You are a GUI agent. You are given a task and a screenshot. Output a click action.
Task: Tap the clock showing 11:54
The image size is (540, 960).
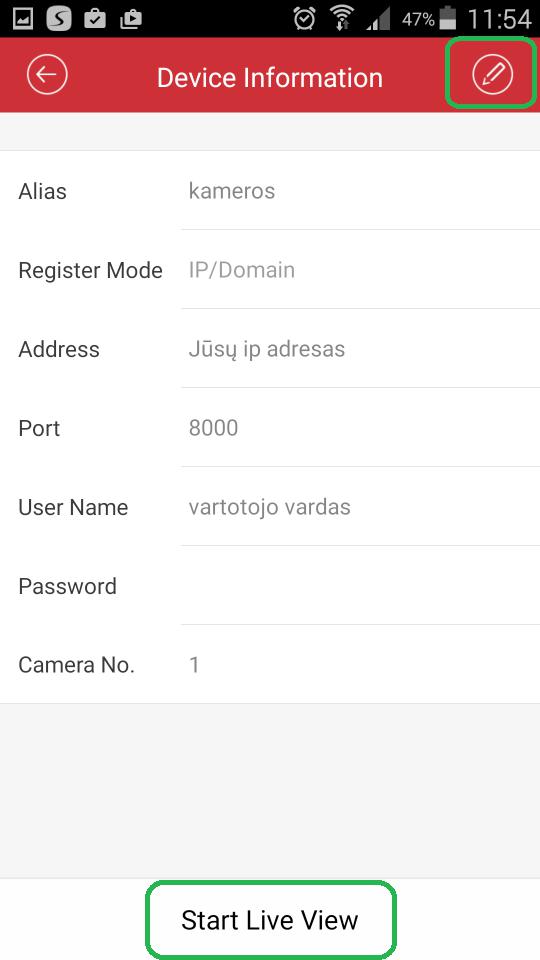(500, 20)
